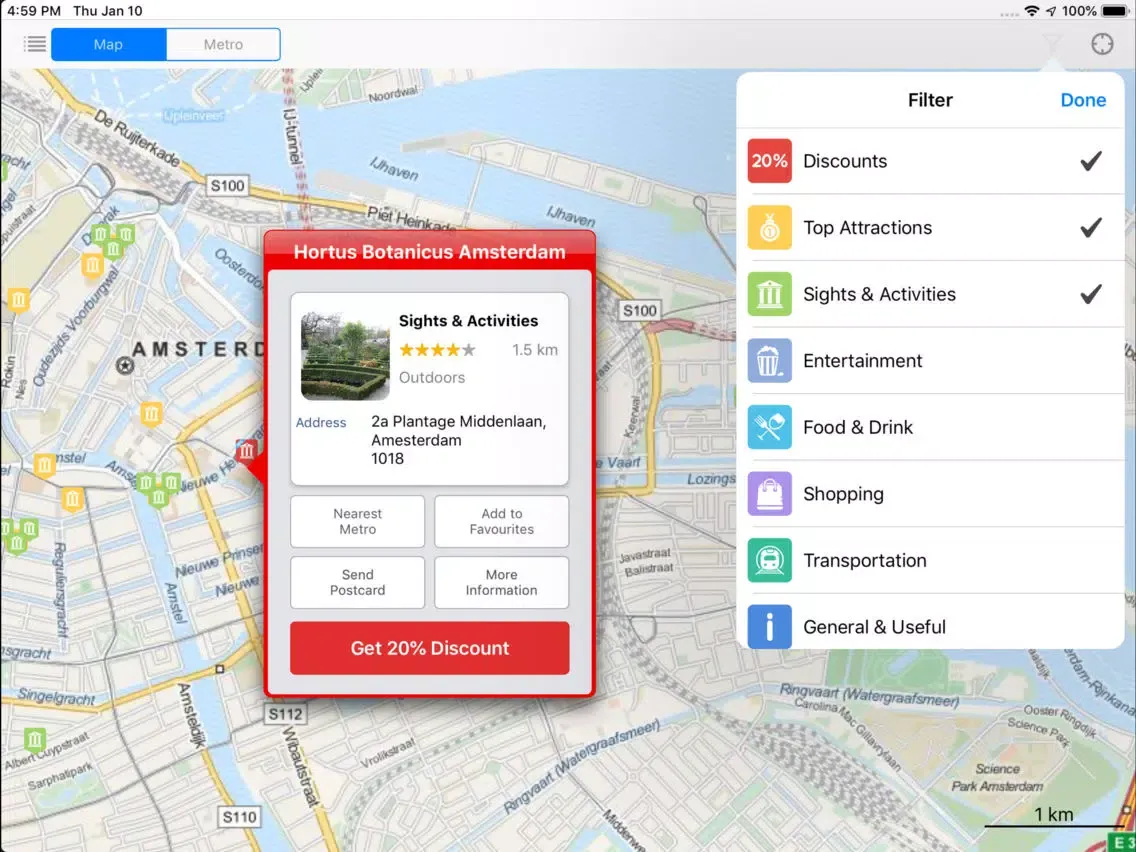
Task: Tap the red selected map pin
Action: (x=246, y=452)
